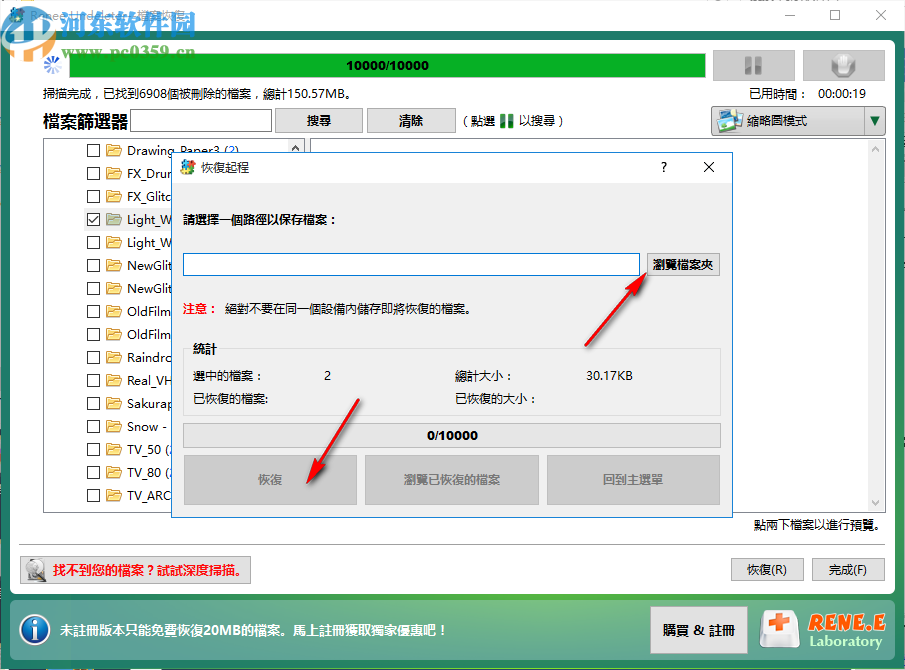The width and height of the screenshot is (905, 670).
Task: Click the dialog help question mark
Action: point(664,167)
